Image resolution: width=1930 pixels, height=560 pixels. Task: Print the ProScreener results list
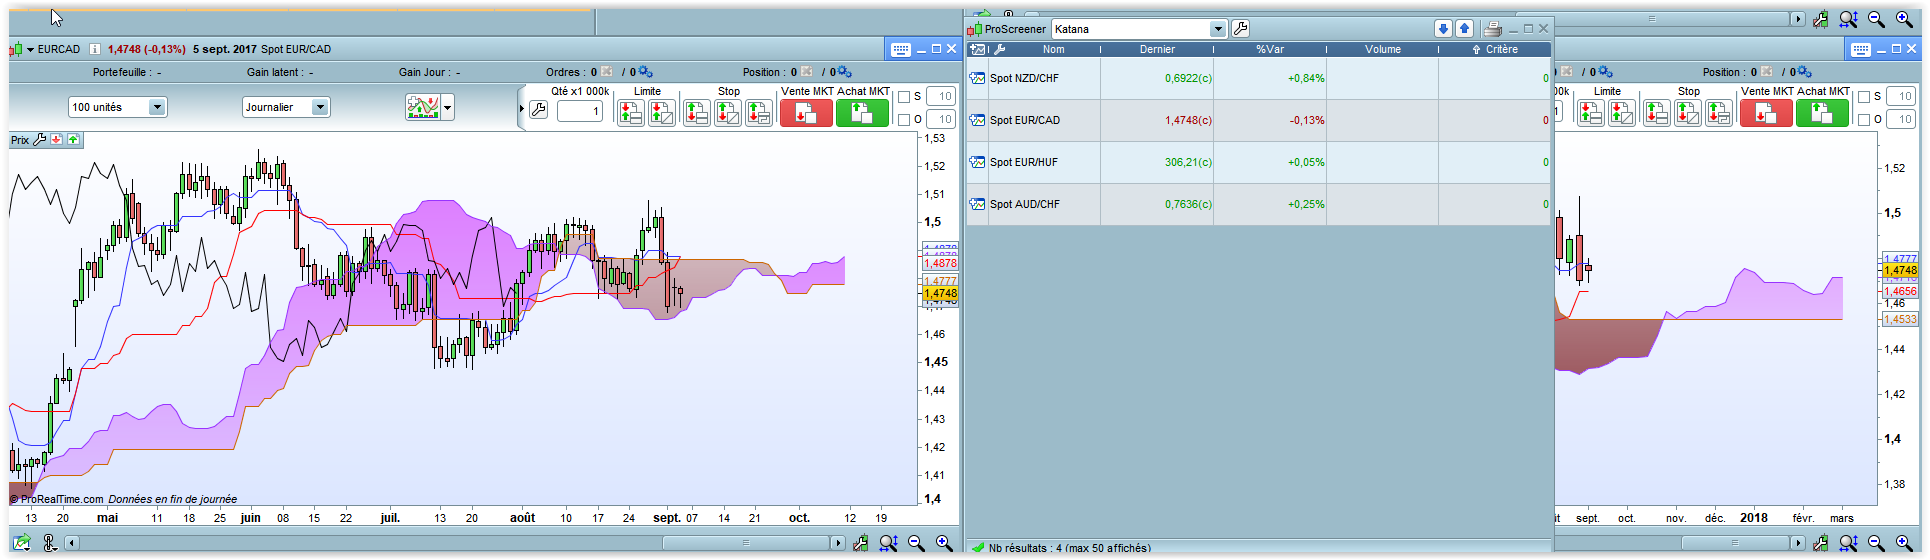point(1492,29)
